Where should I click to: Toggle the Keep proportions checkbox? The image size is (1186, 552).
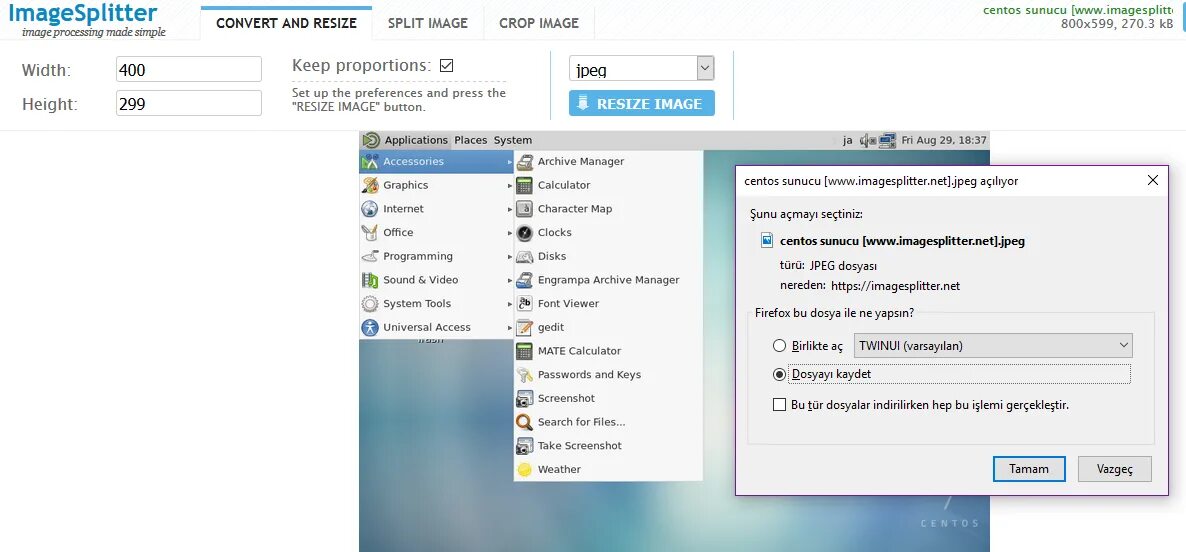click(x=446, y=66)
